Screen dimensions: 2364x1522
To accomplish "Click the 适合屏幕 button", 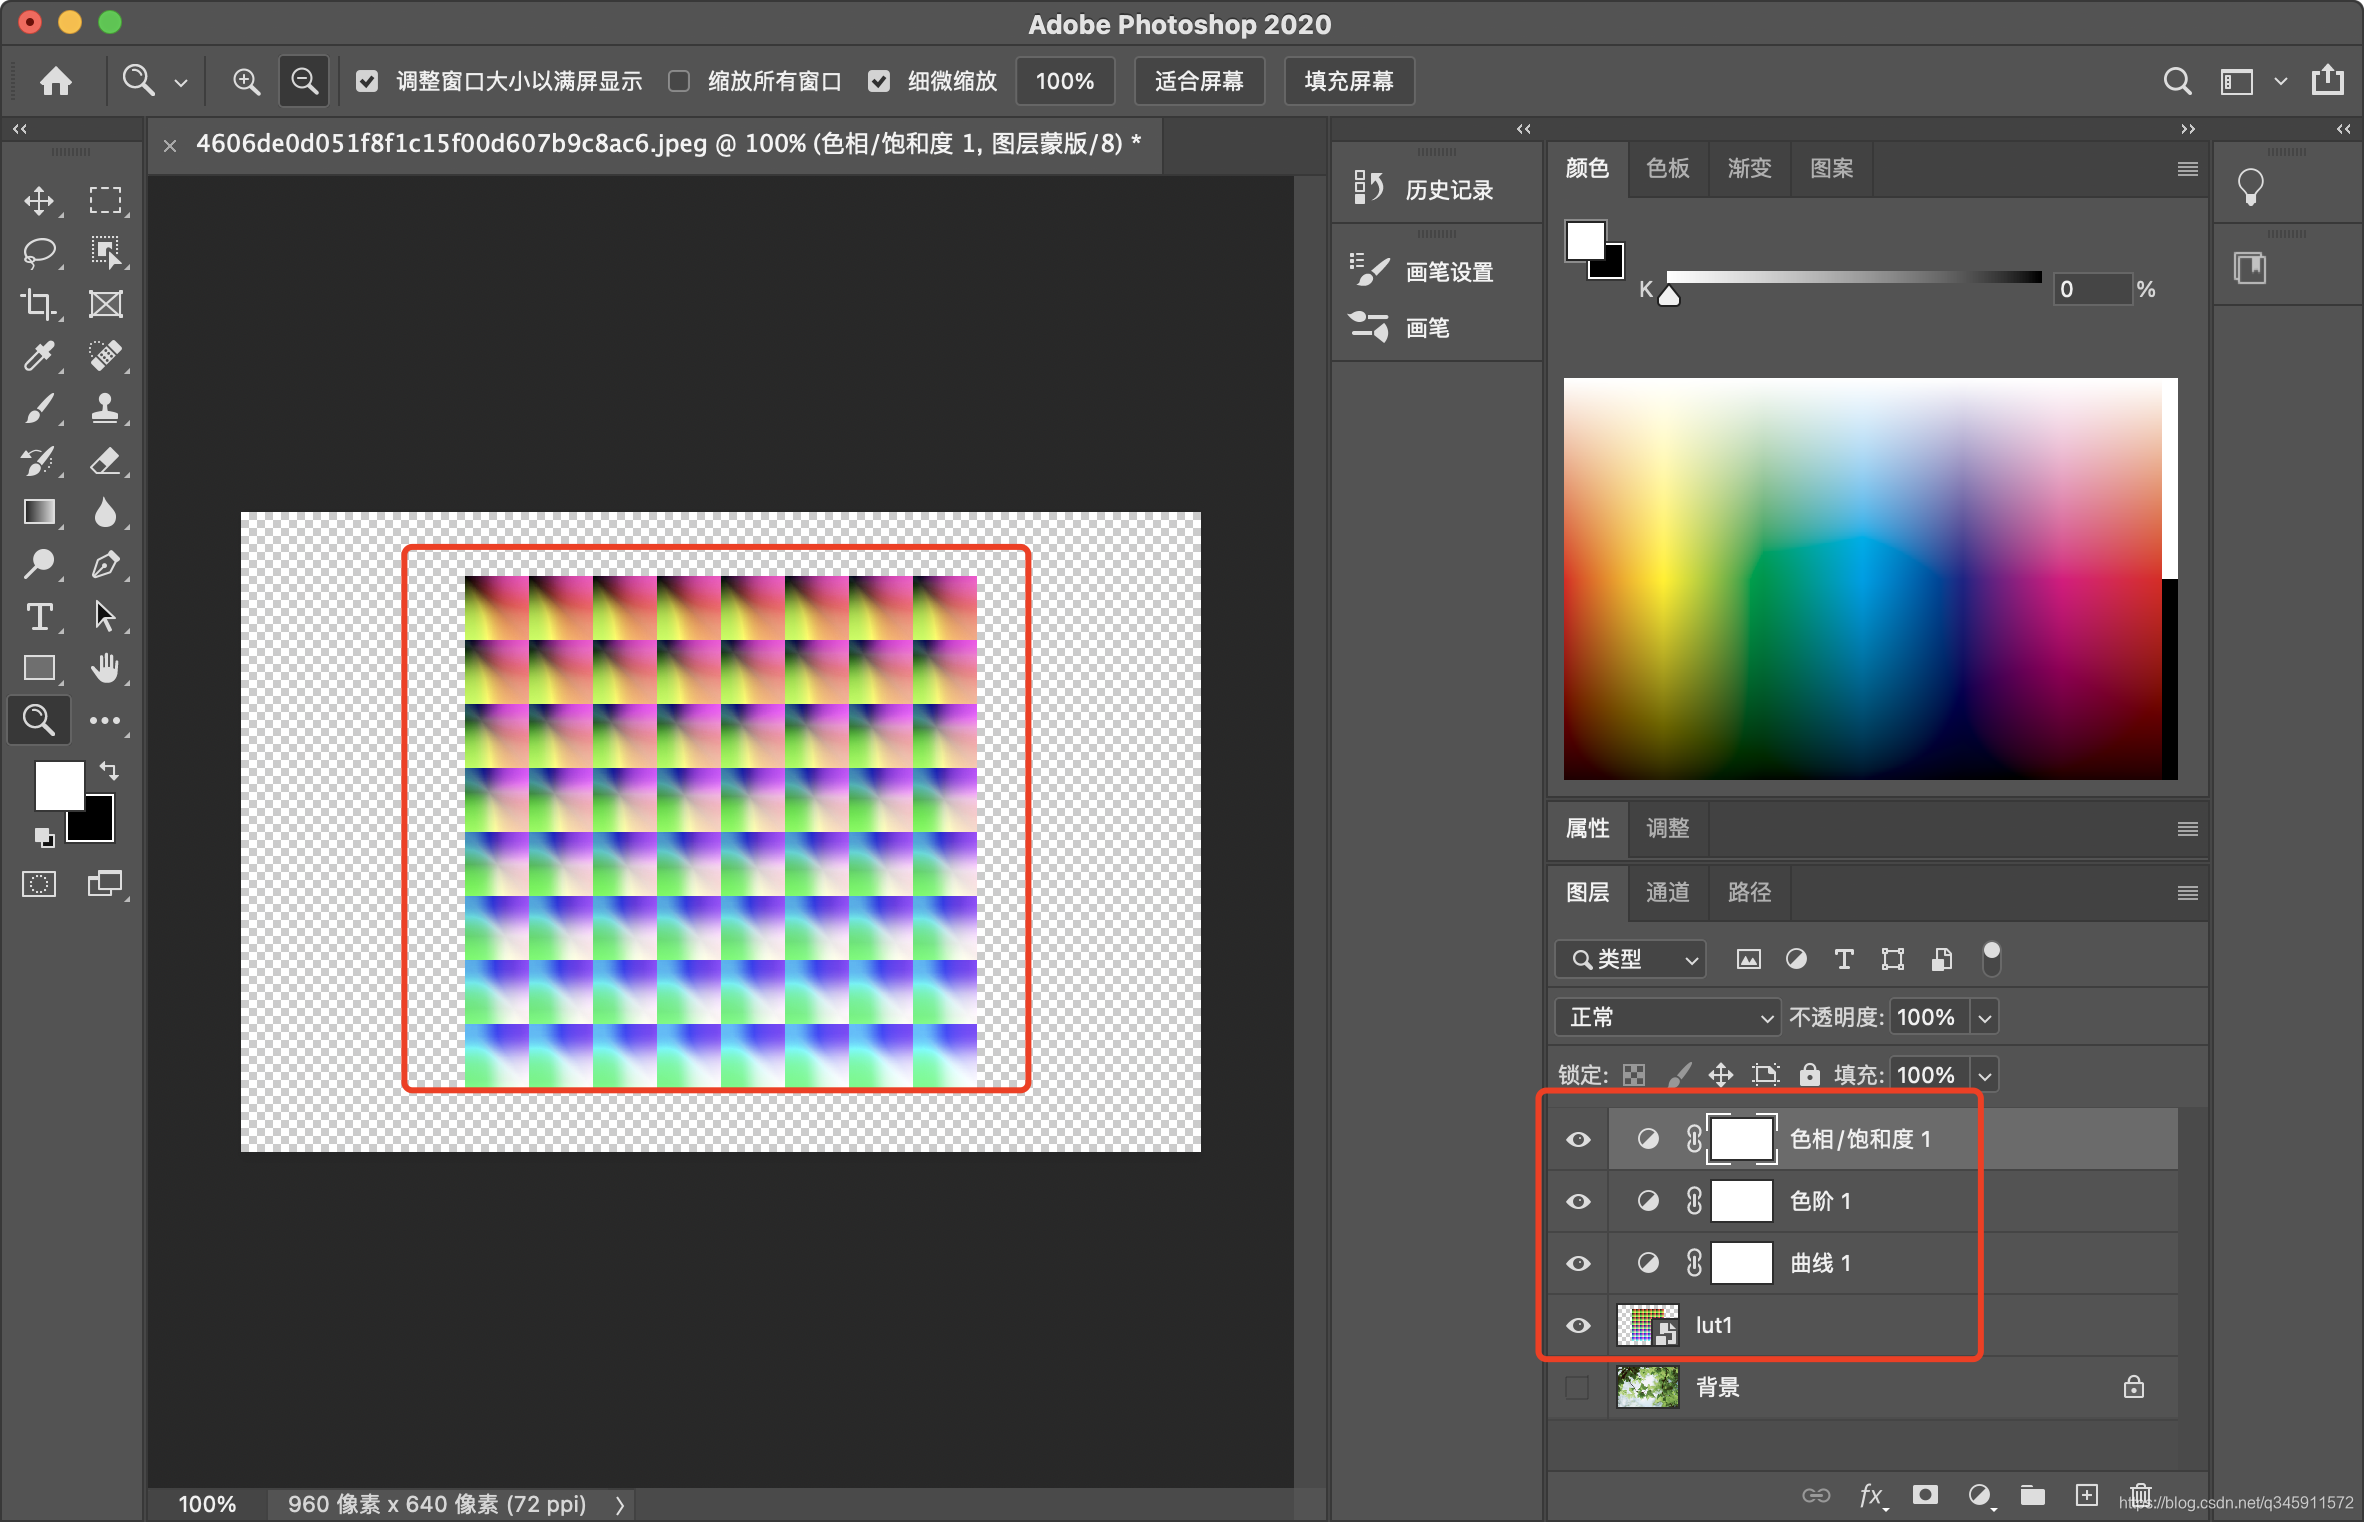I will pos(1198,81).
